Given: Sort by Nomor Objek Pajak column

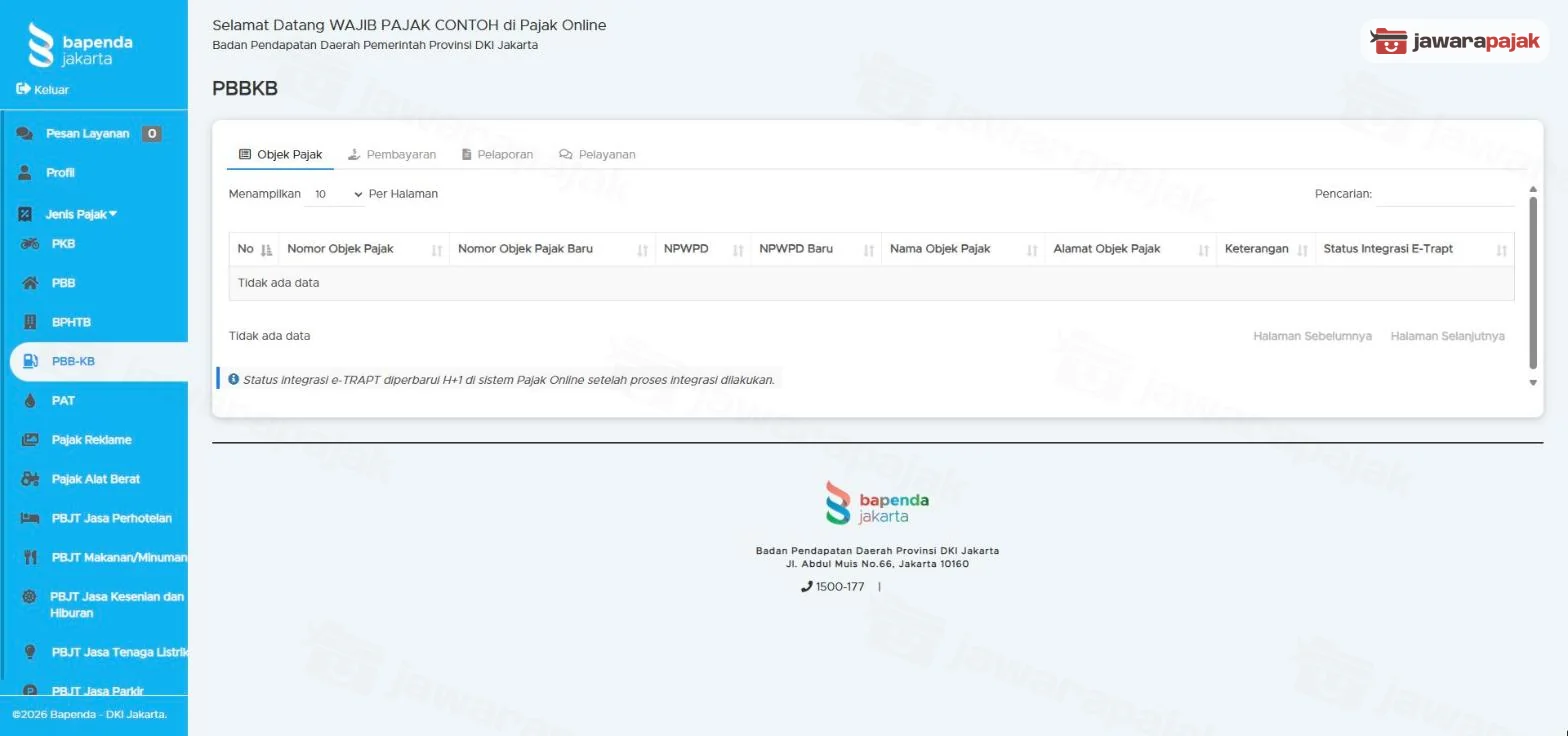Looking at the screenshot, I should 364,249.
